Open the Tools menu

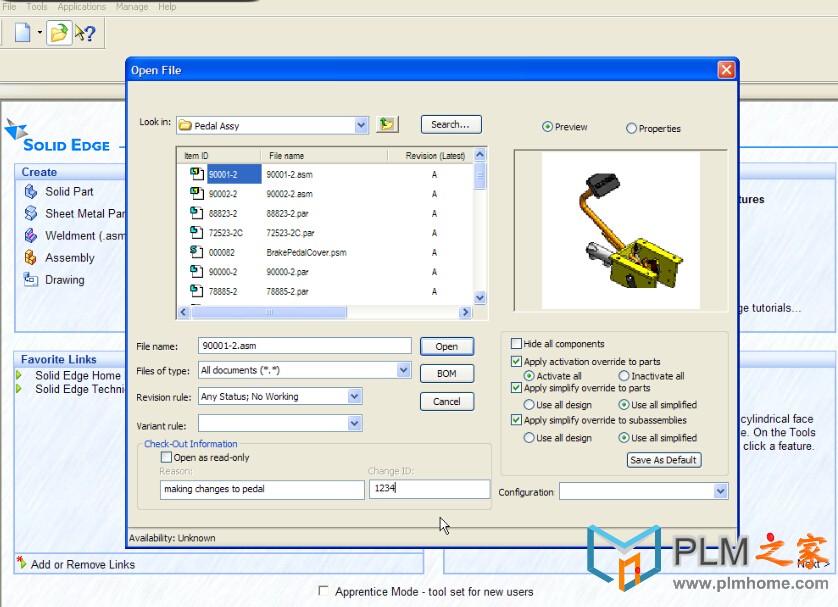point(37,6)
